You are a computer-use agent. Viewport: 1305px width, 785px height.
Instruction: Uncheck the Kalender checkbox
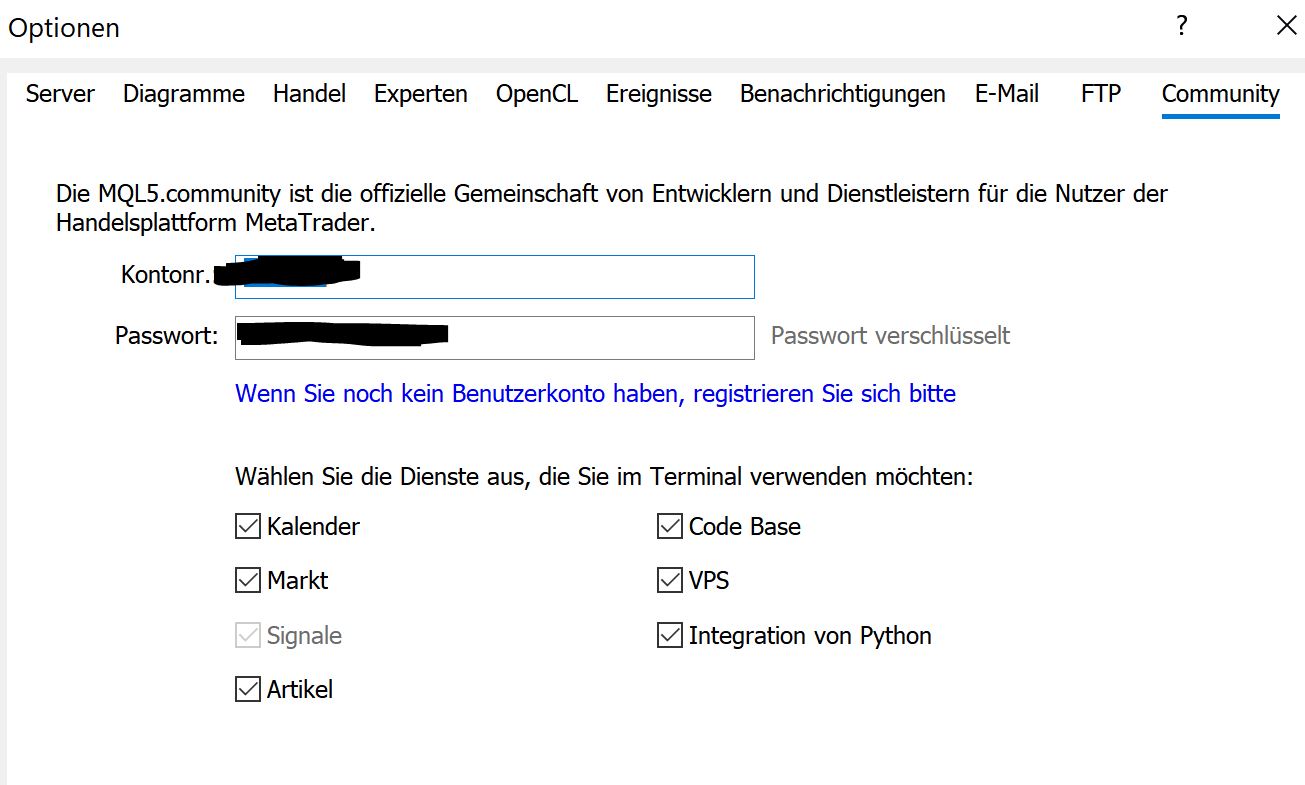pyautogui.click(x=248, y=526)
